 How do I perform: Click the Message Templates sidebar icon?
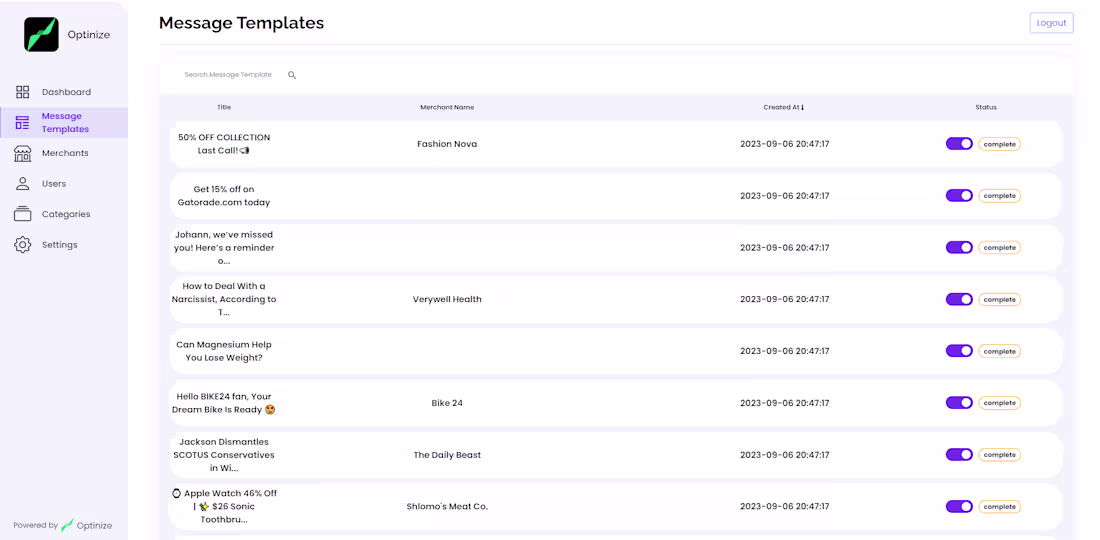pos(23,123)
